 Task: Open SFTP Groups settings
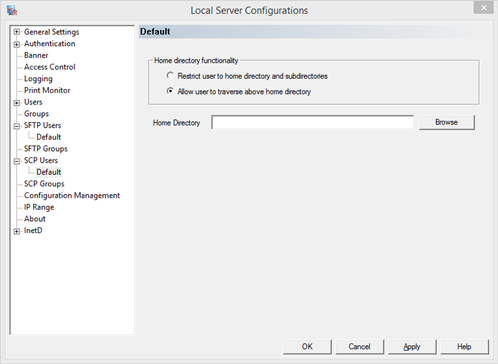(x=46, y=149)
